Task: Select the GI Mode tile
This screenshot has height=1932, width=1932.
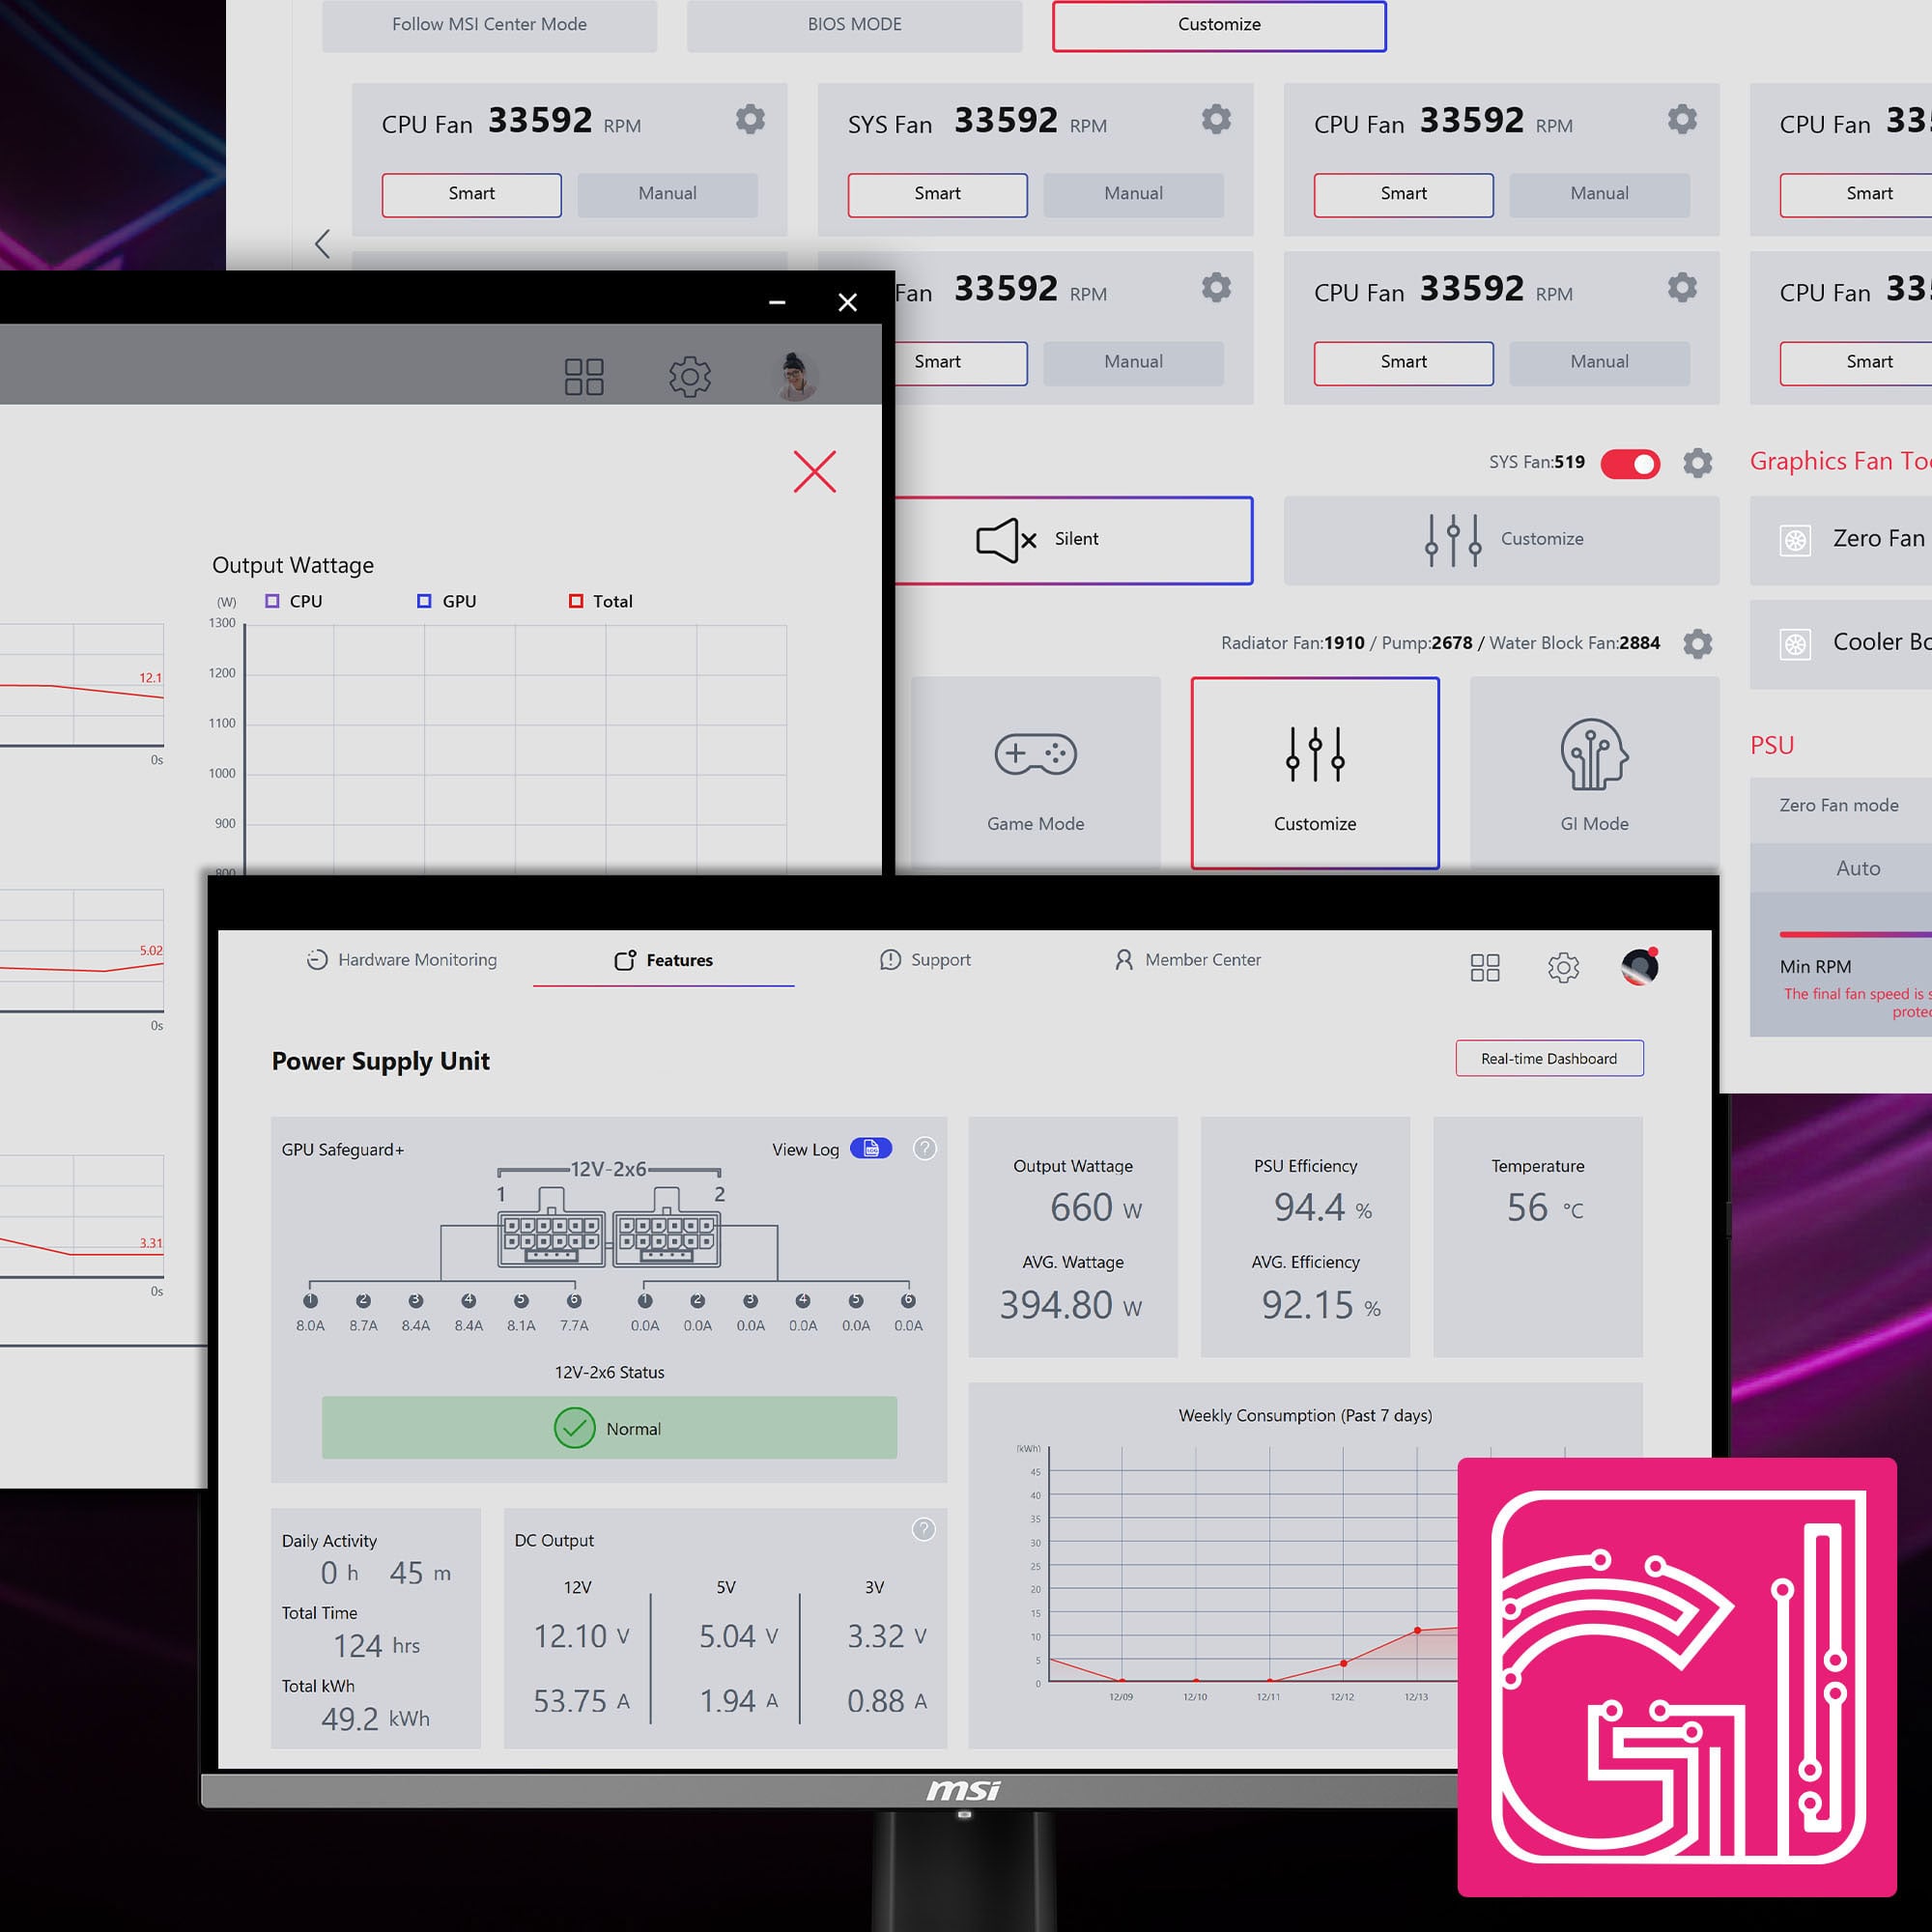Action: coord(1594,773)
